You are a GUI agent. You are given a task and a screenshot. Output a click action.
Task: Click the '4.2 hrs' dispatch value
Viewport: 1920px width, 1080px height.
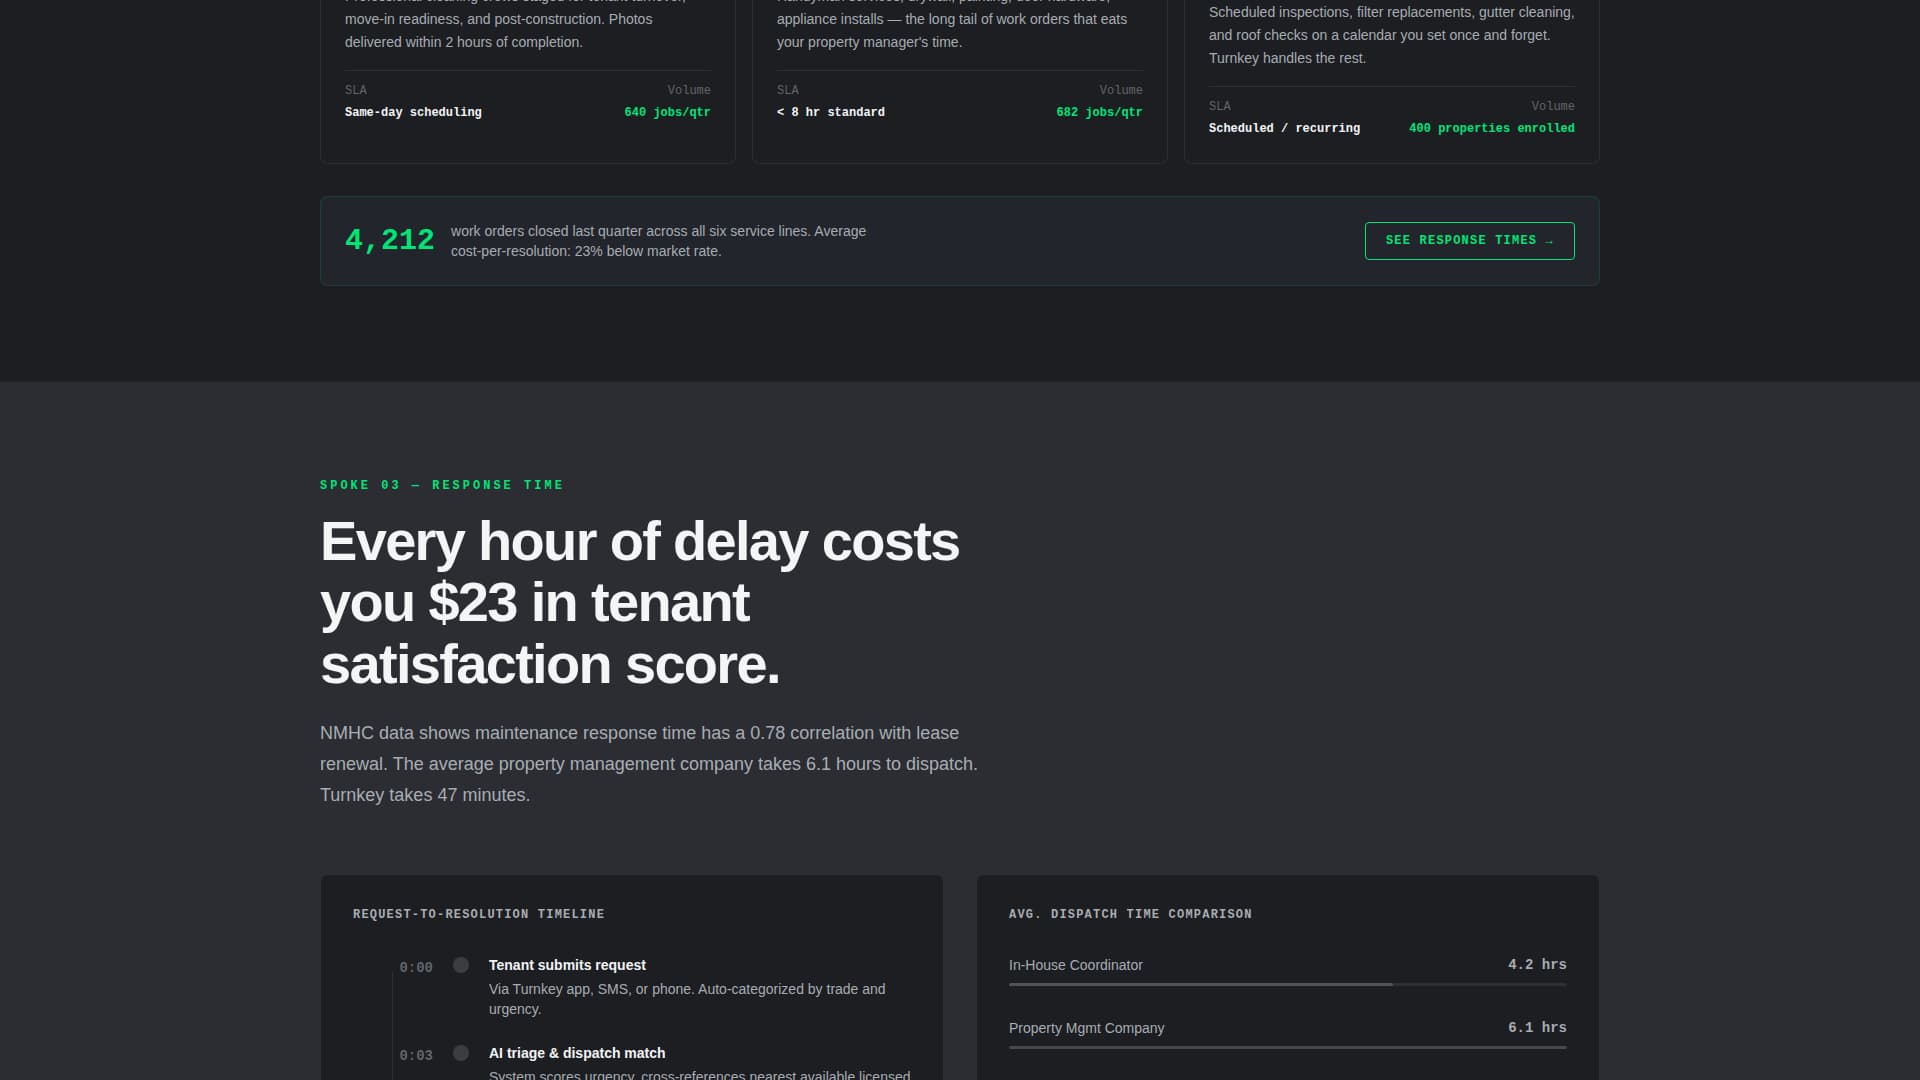tap(1537, 965)
